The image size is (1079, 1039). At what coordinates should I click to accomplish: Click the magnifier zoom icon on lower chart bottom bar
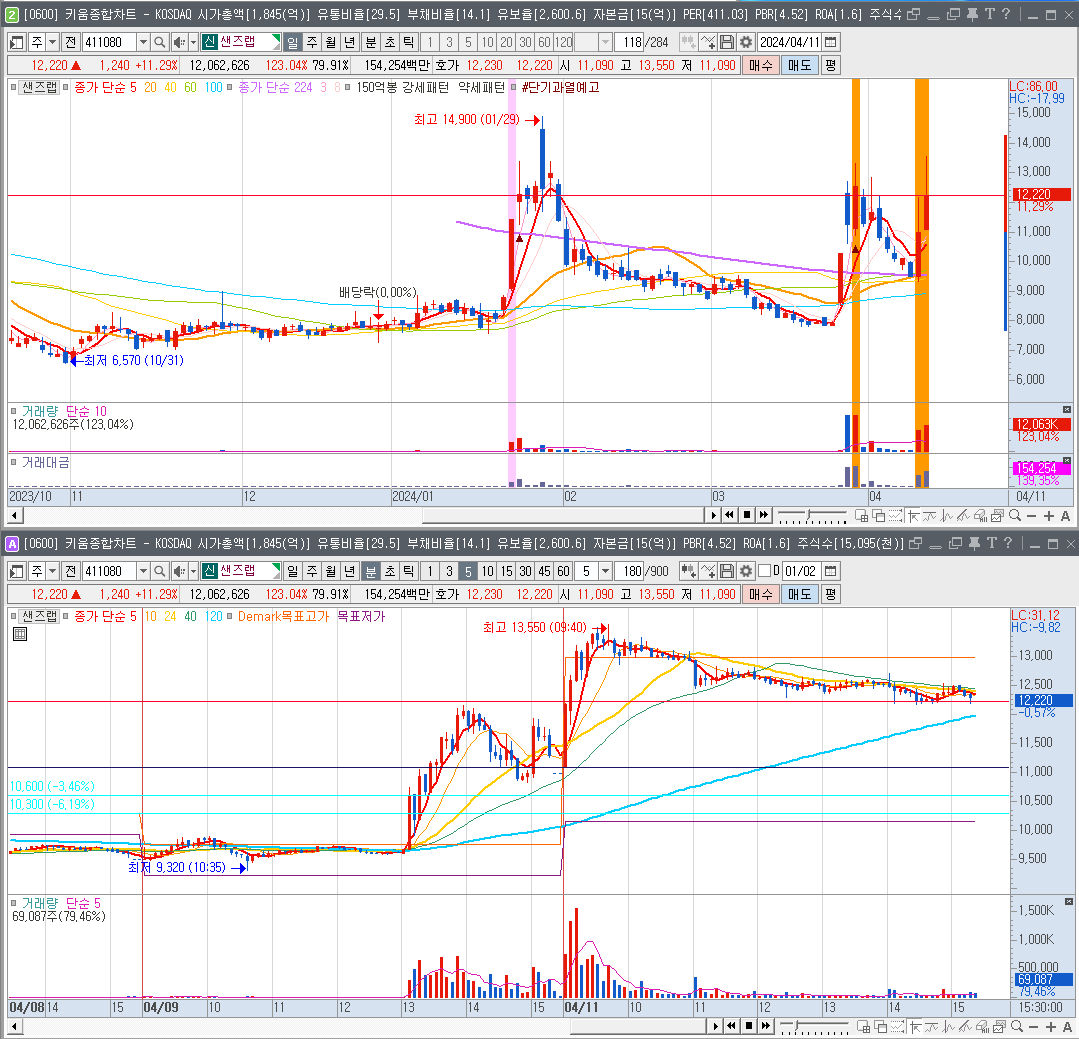tap(1017, 1027)
